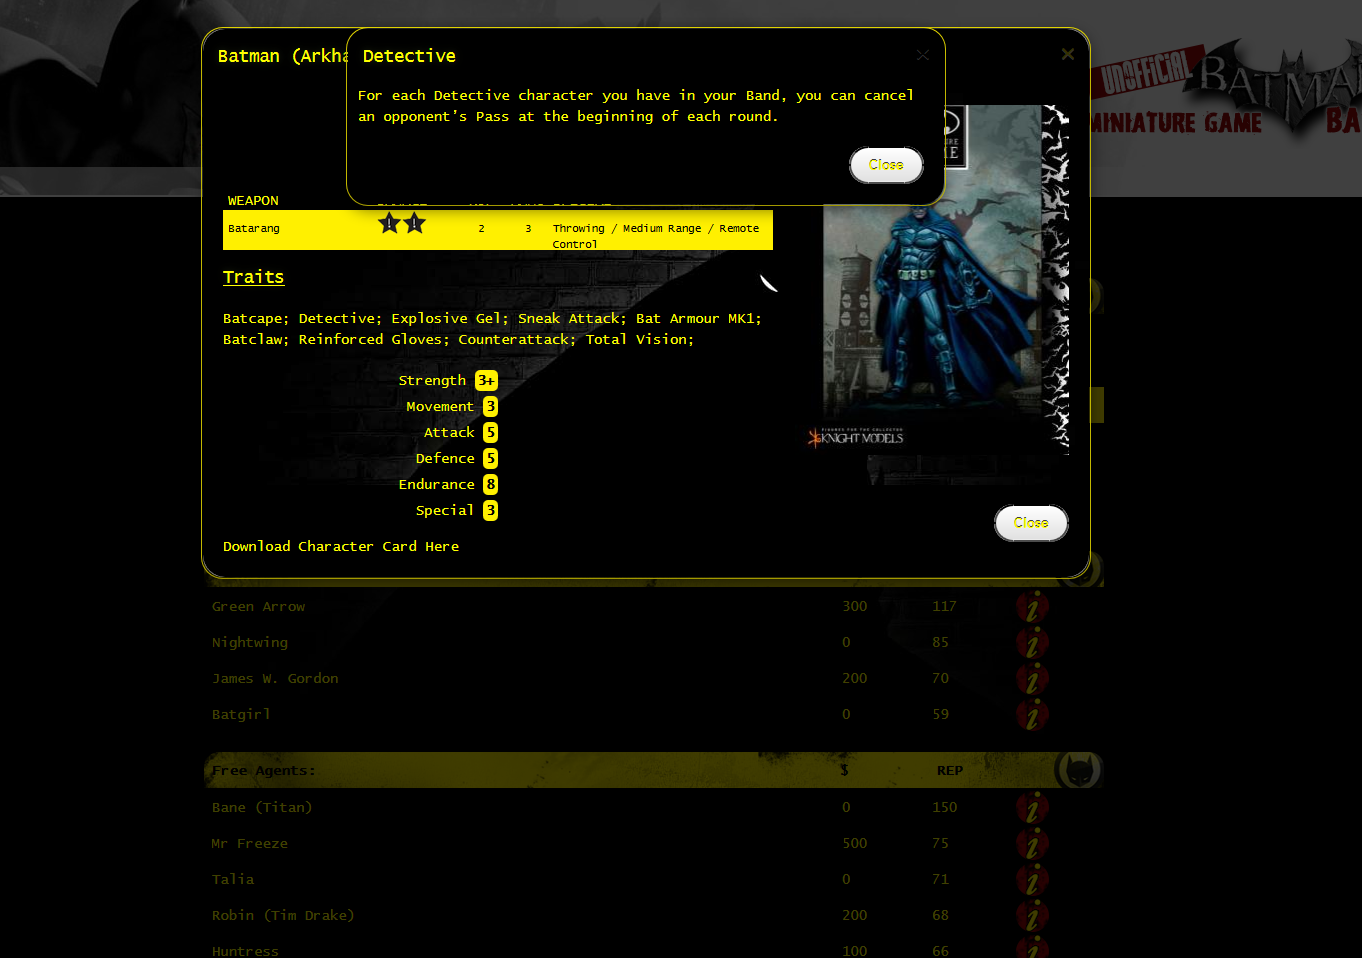This screenshot has height=958, width=1362.
Task: Click the Batarang weapon name
Action: 254,228
